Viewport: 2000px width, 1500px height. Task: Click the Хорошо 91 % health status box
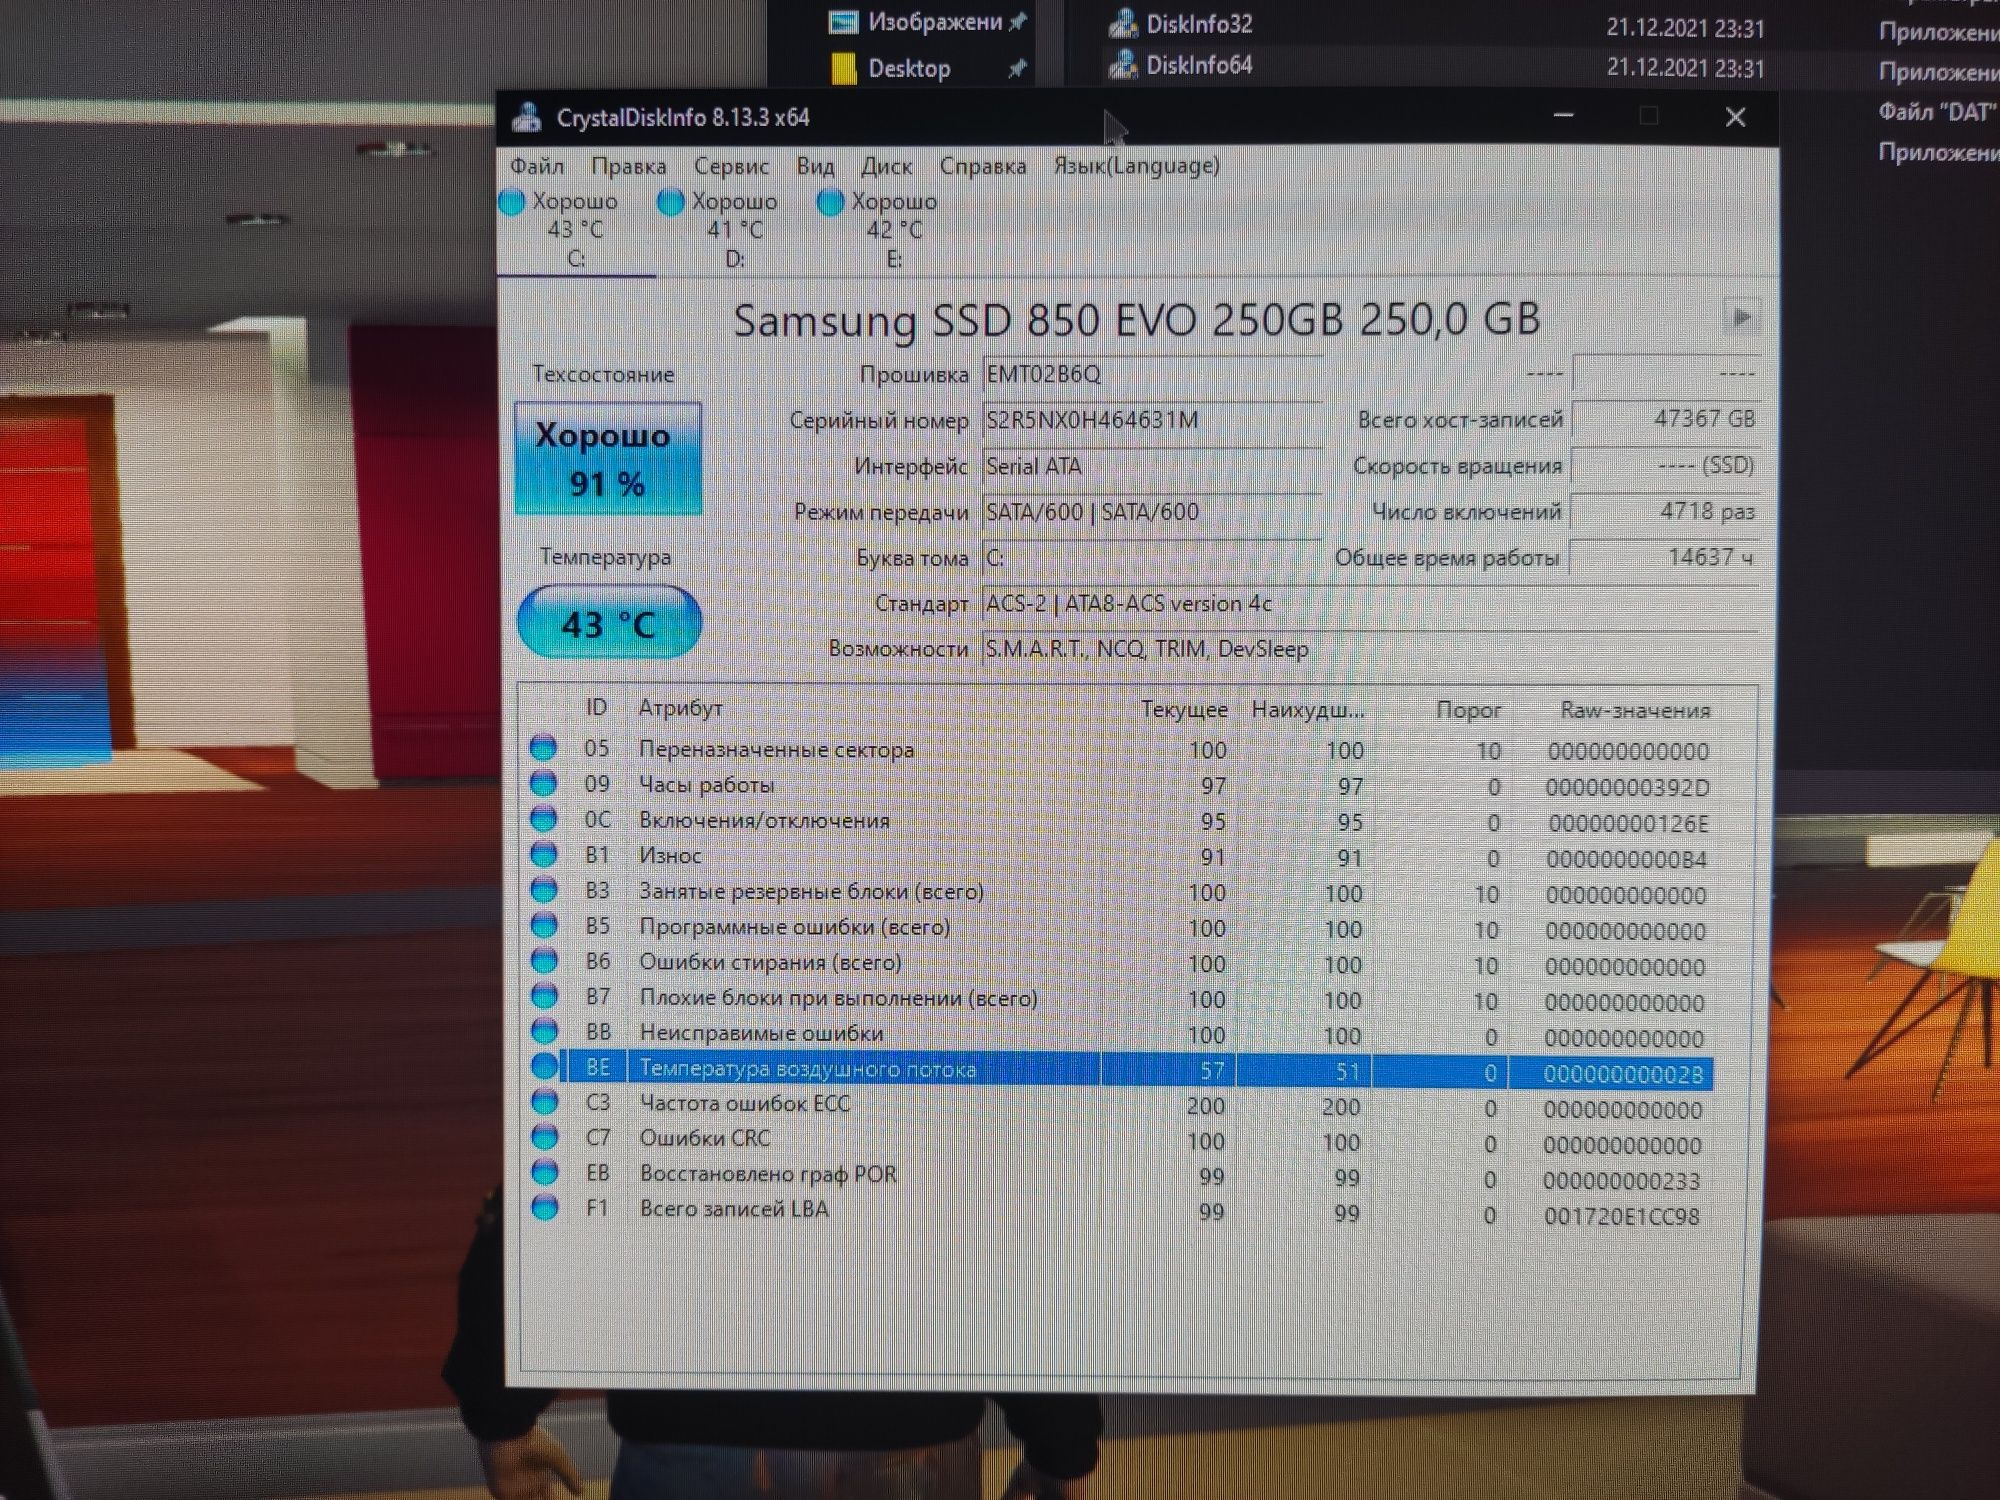[x=608, y=459]
